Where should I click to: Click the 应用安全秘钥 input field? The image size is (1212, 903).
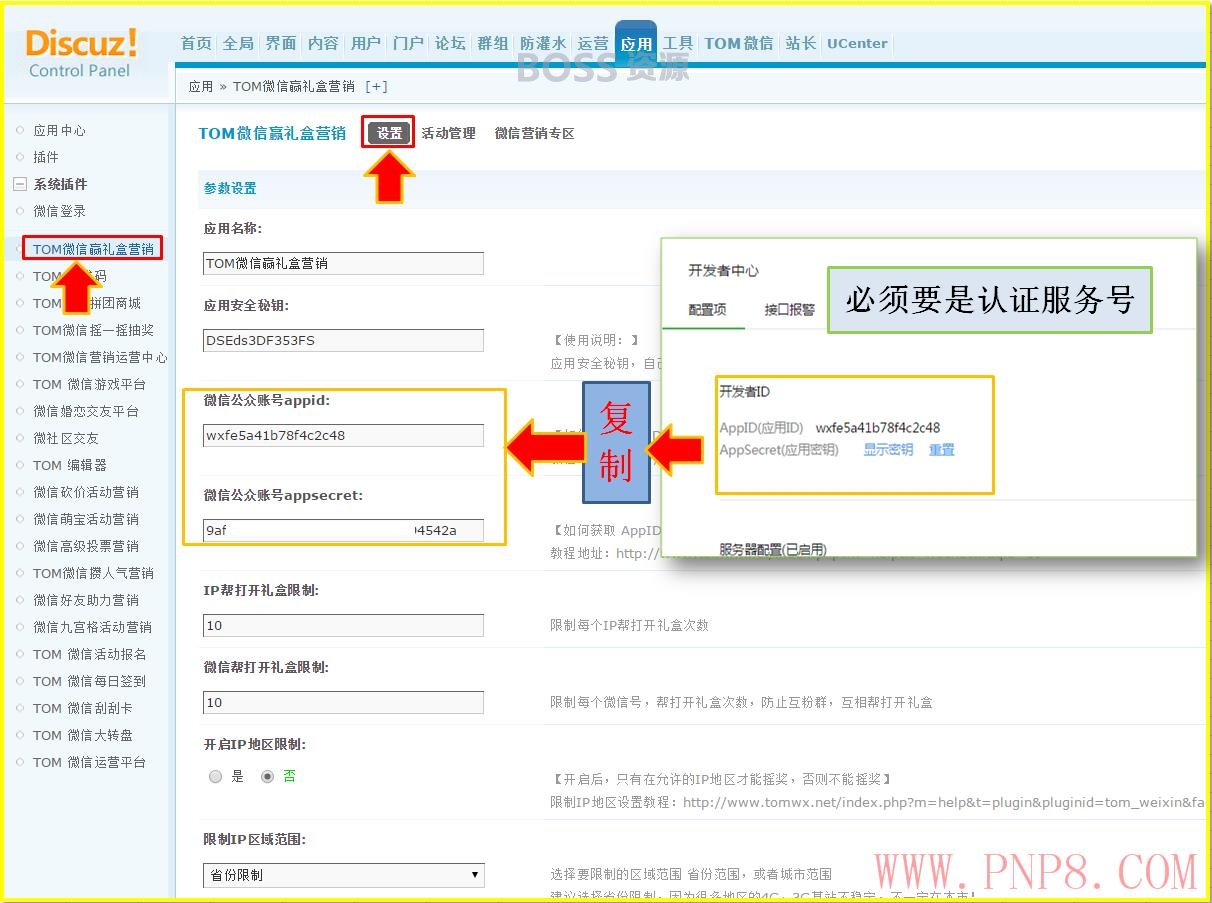pos(343,340)
